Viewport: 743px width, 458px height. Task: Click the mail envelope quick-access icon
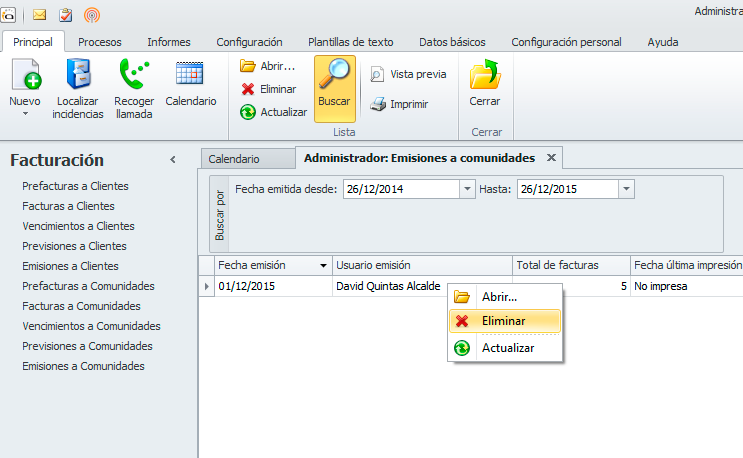coord(39,15)
